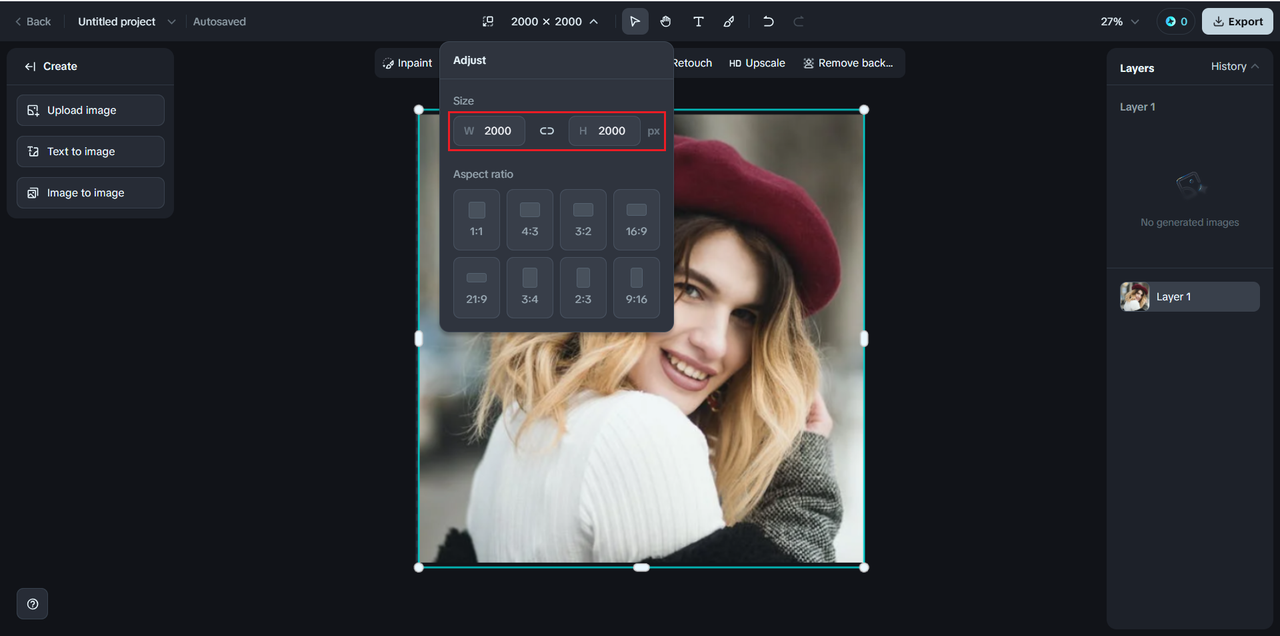Screen dimensions: 1280x636
Task: Click Upload image
Action: pos(91,110)
